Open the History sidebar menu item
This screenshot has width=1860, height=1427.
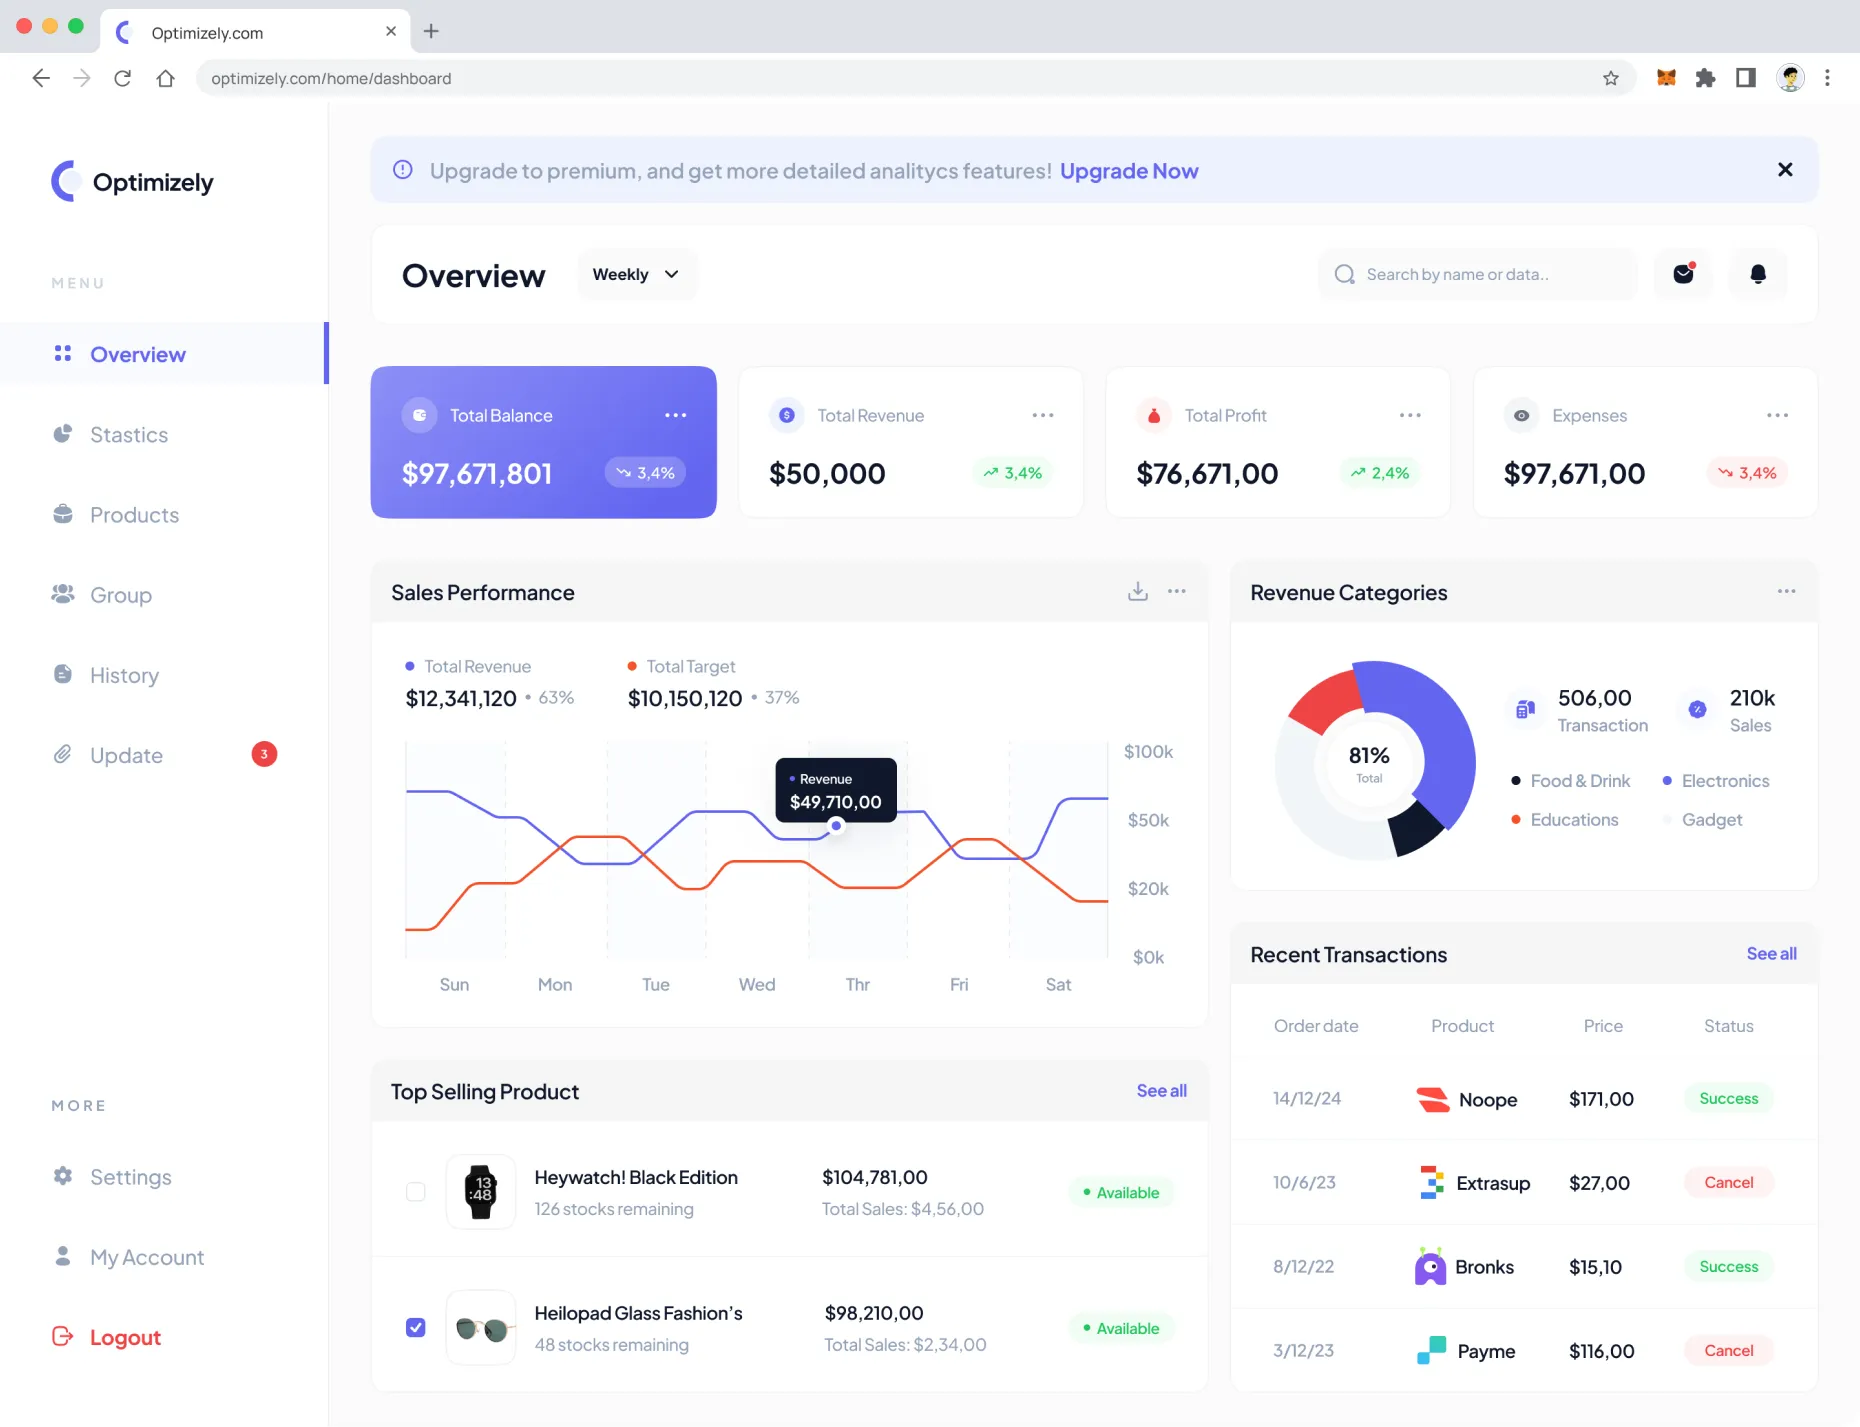(124, 675)
